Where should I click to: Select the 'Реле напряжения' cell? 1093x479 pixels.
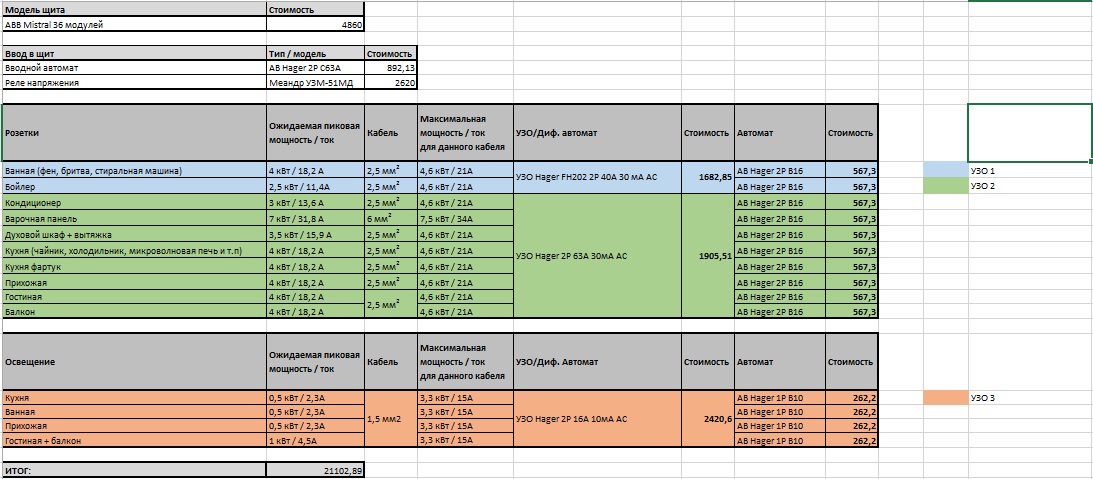click(x=134, y=83)
